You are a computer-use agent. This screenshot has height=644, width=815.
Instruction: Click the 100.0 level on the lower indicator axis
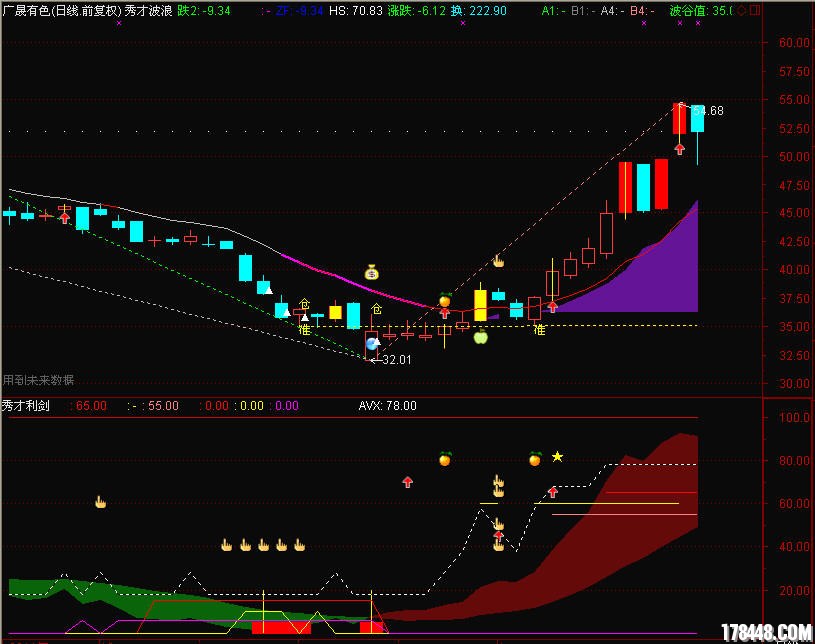pyautogui.click(x=794, y=417)
